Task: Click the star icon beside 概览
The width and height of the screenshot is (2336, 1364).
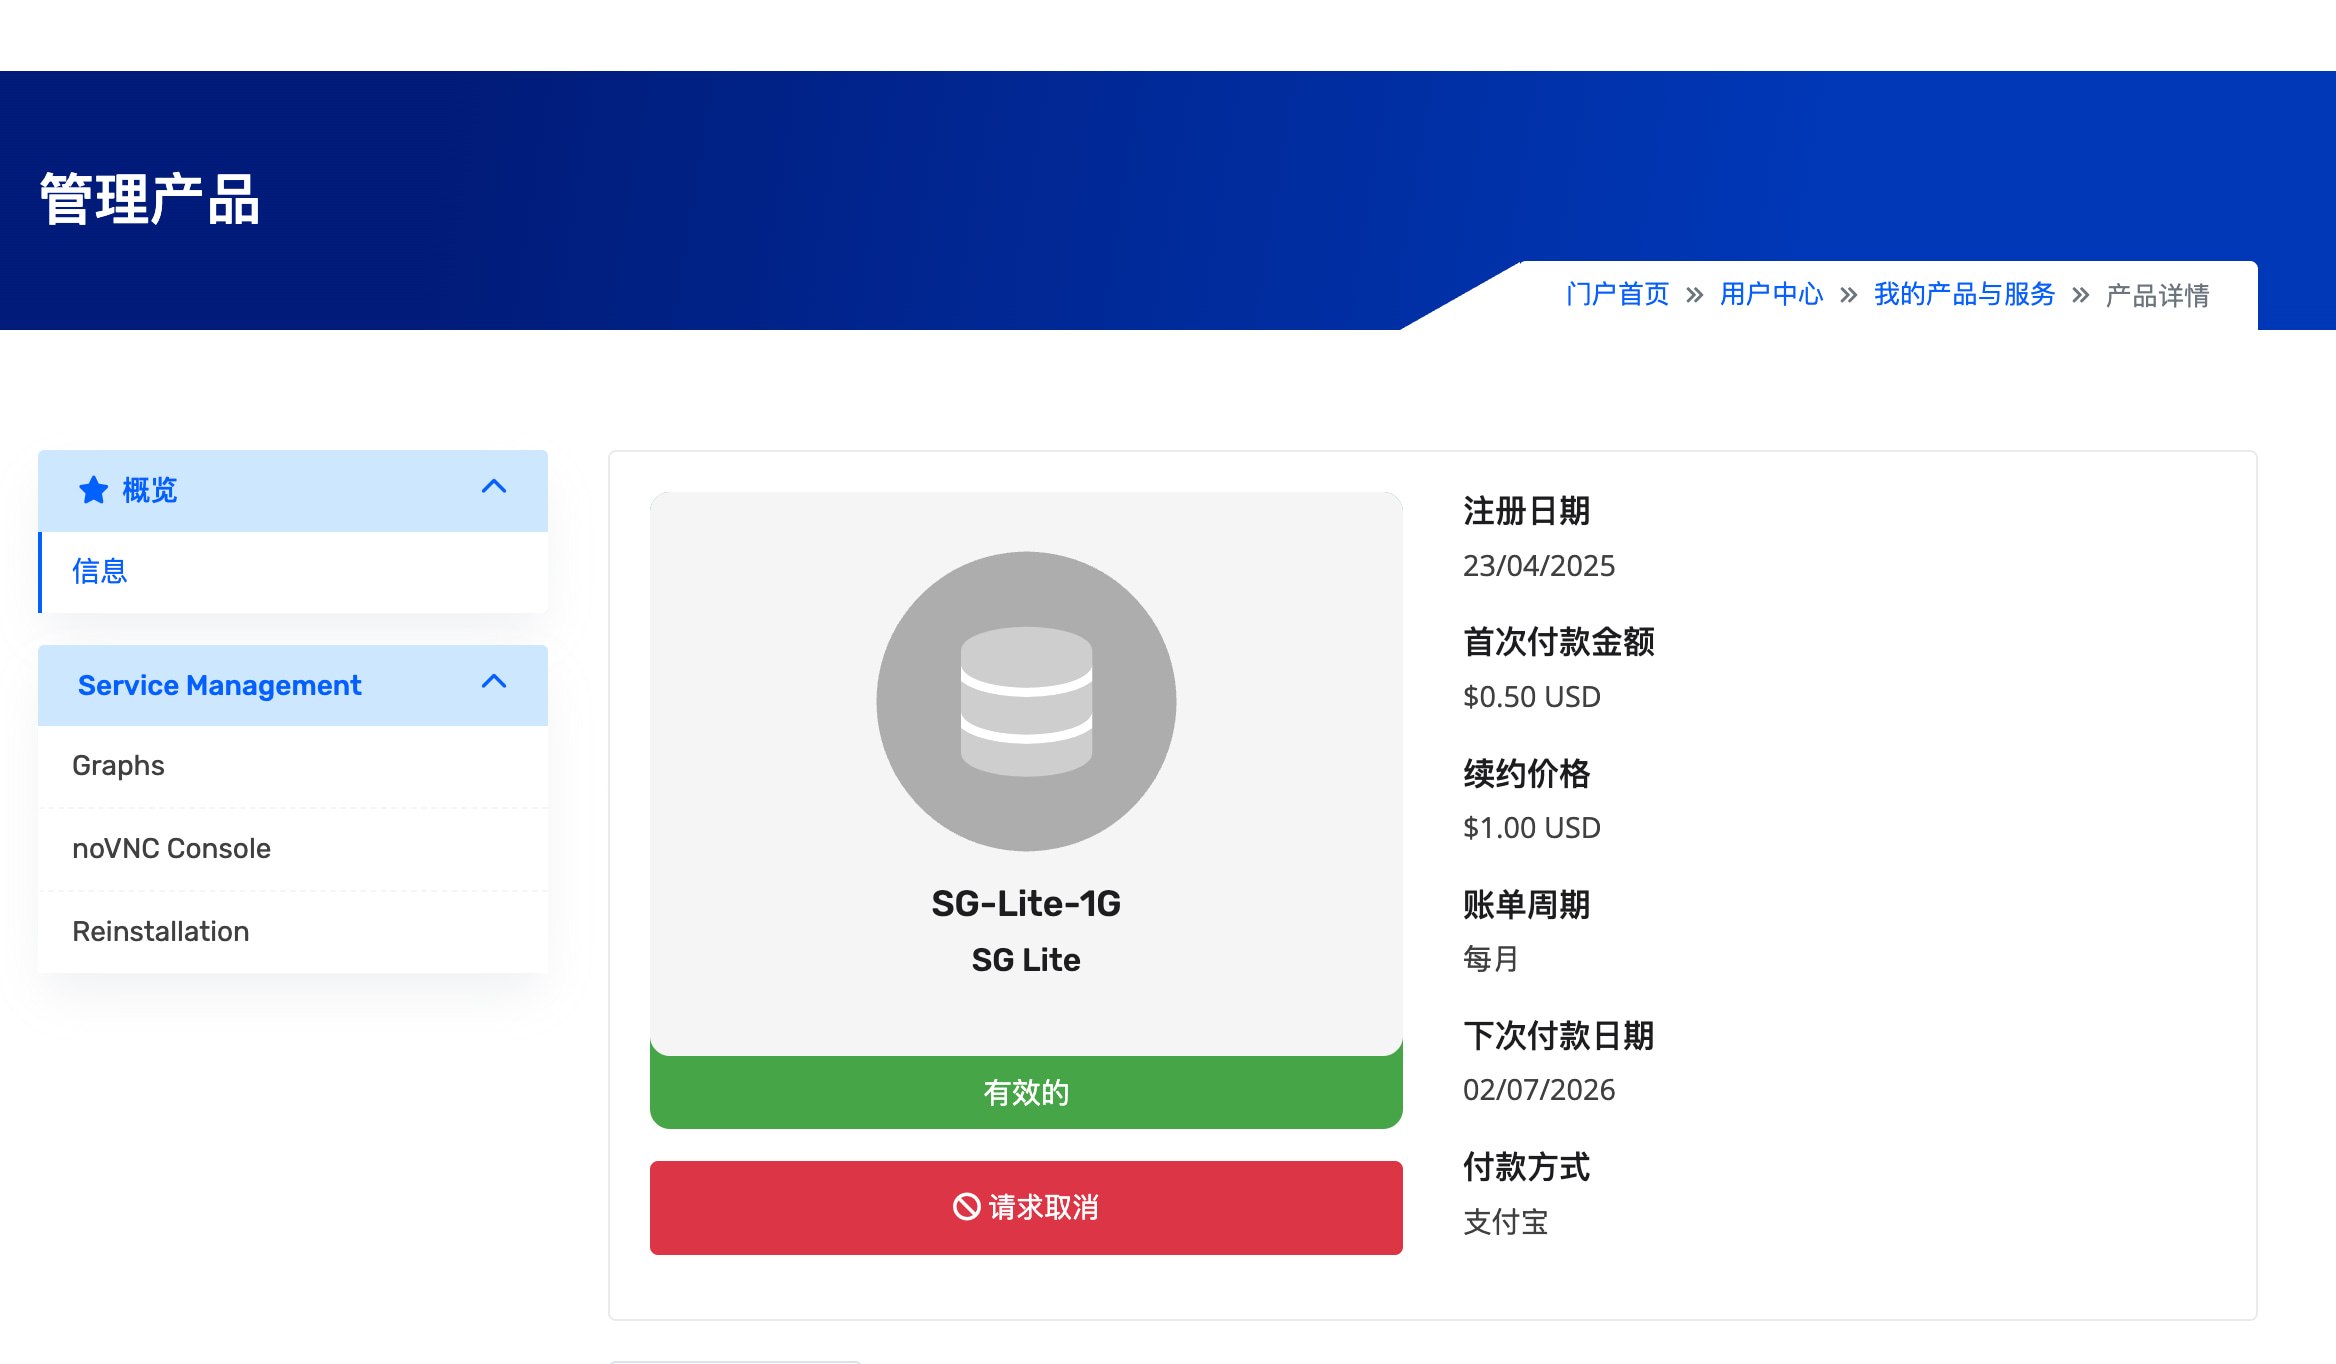Action: tap(93, 490)
